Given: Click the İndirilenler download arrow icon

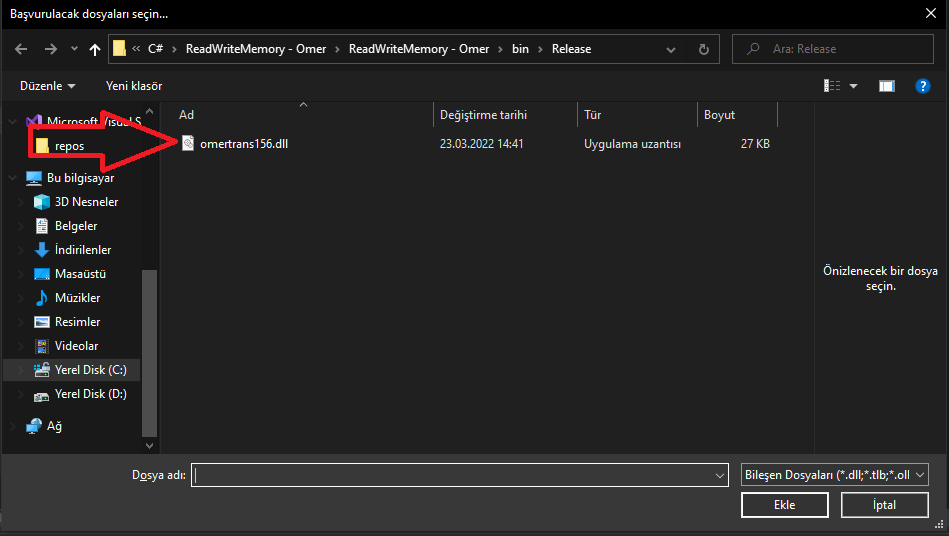Looking at the screenshot, I should coord(42,250).
